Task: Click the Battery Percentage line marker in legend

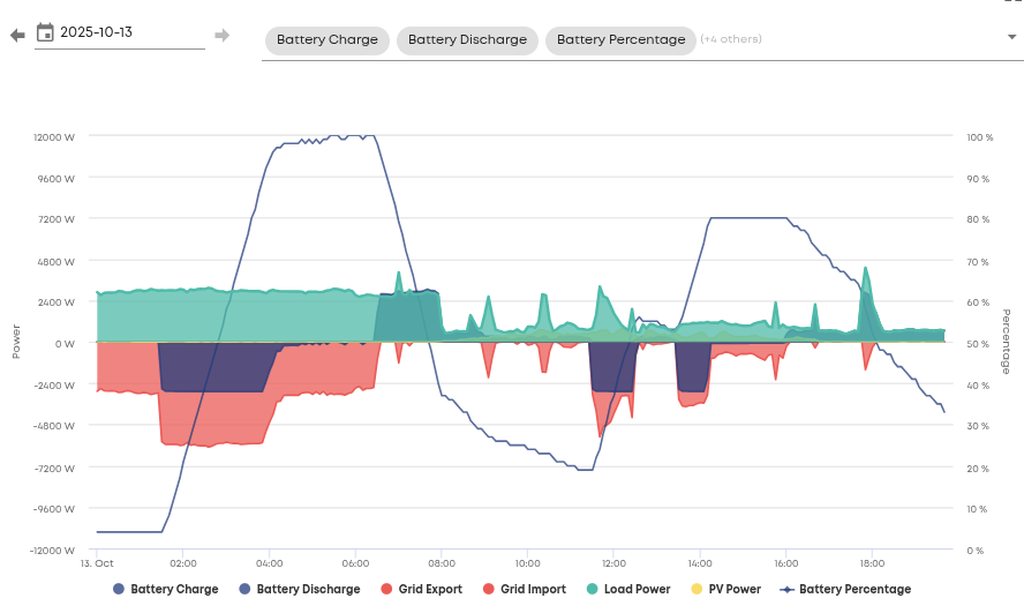Action: [789, 589]
